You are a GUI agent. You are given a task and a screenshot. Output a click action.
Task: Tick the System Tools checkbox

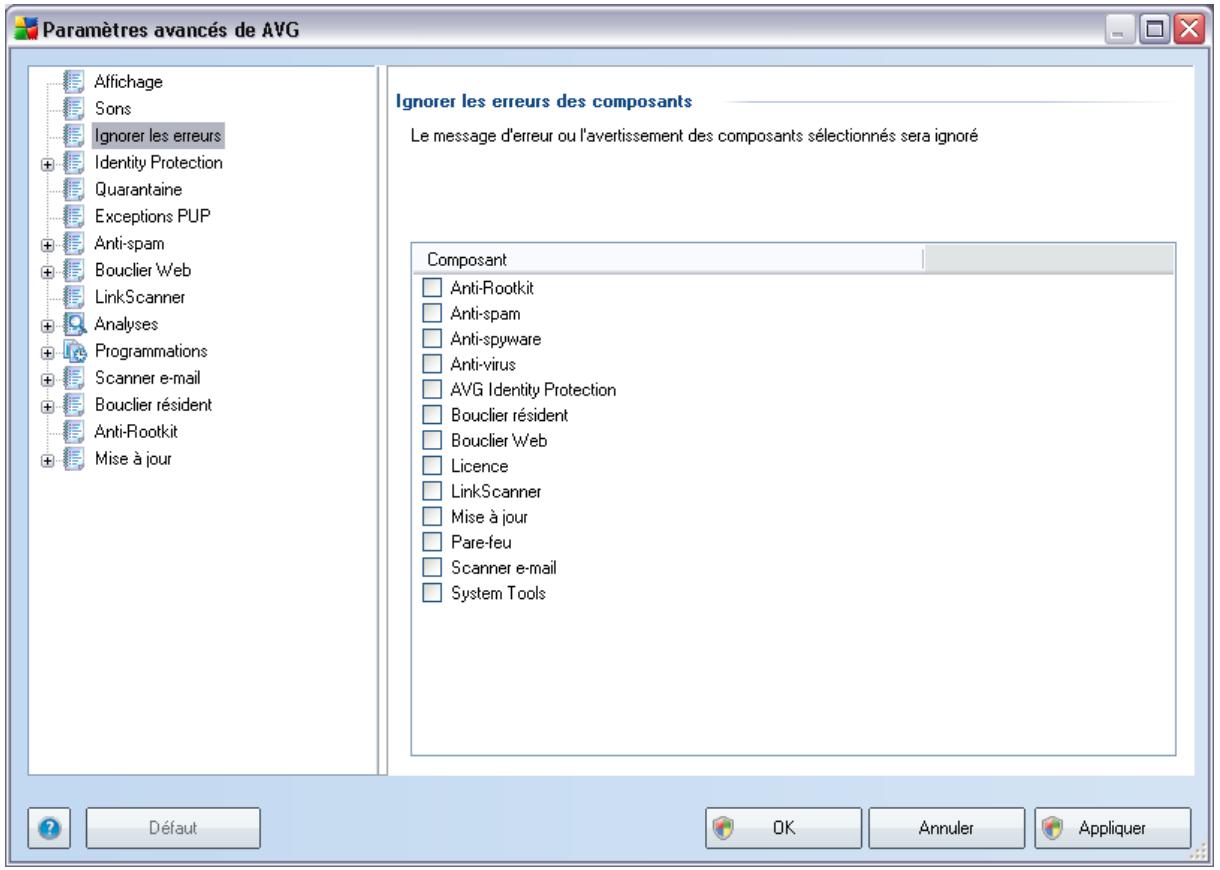pyautogui.click(x=431, y=593)
